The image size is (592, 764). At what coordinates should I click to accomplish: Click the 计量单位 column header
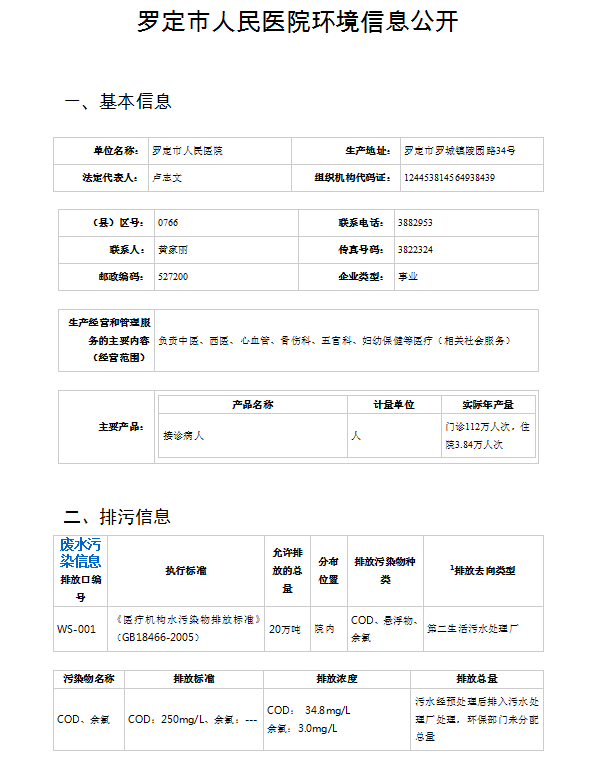394,404
